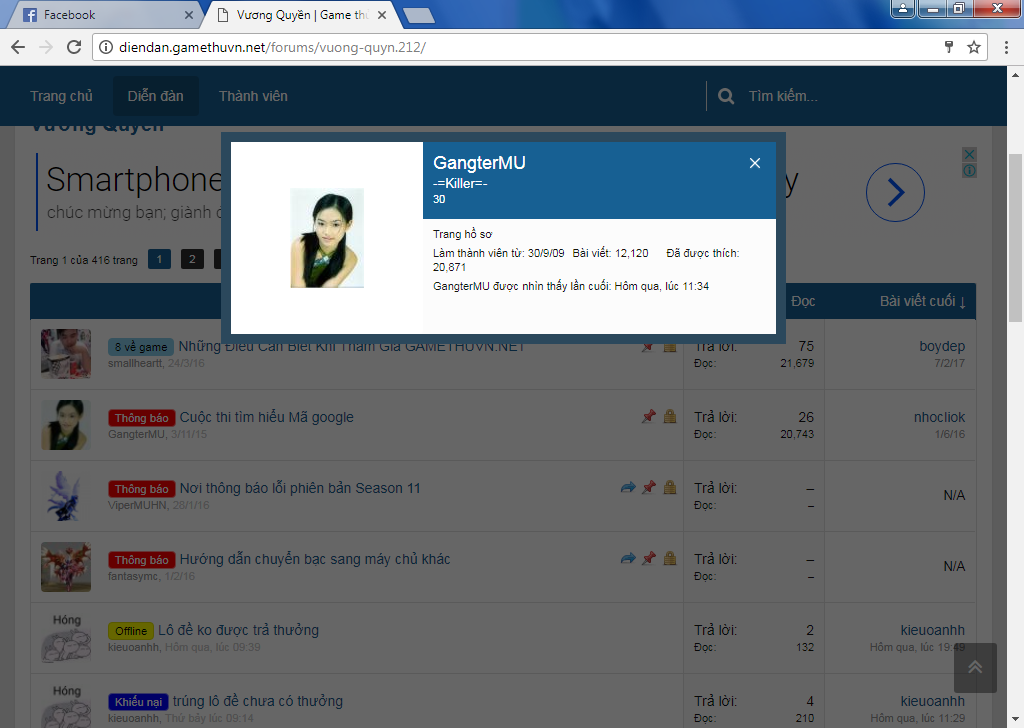Screen dimensions: 1024x728
Task: Sort by Bài viết cuối column
Action: pos(923,301)
